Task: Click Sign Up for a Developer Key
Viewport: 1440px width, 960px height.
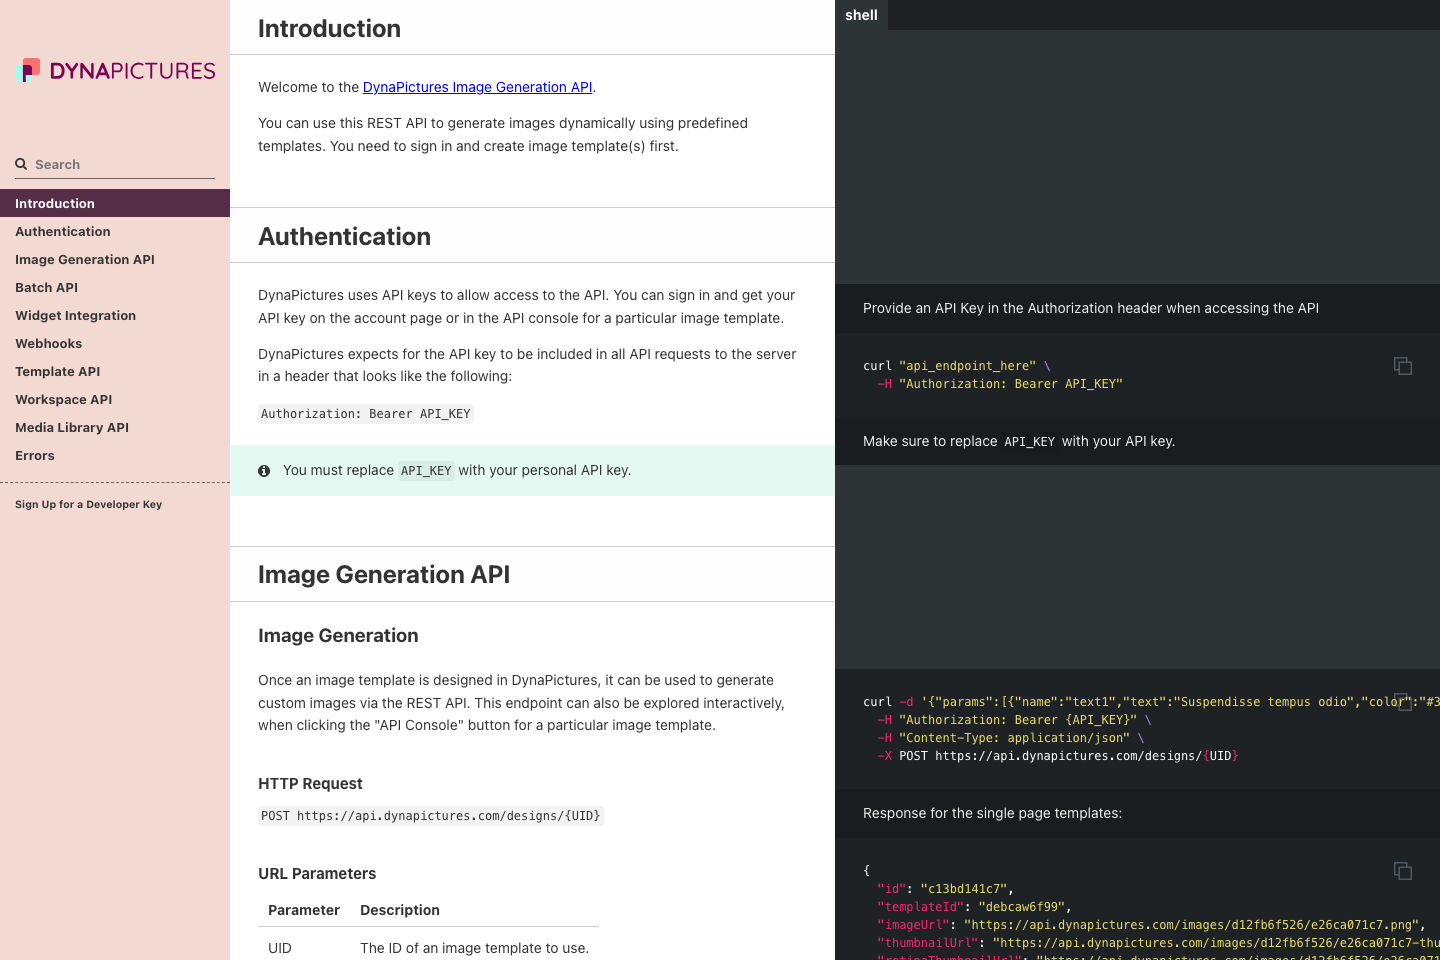Action: (87, 504)
